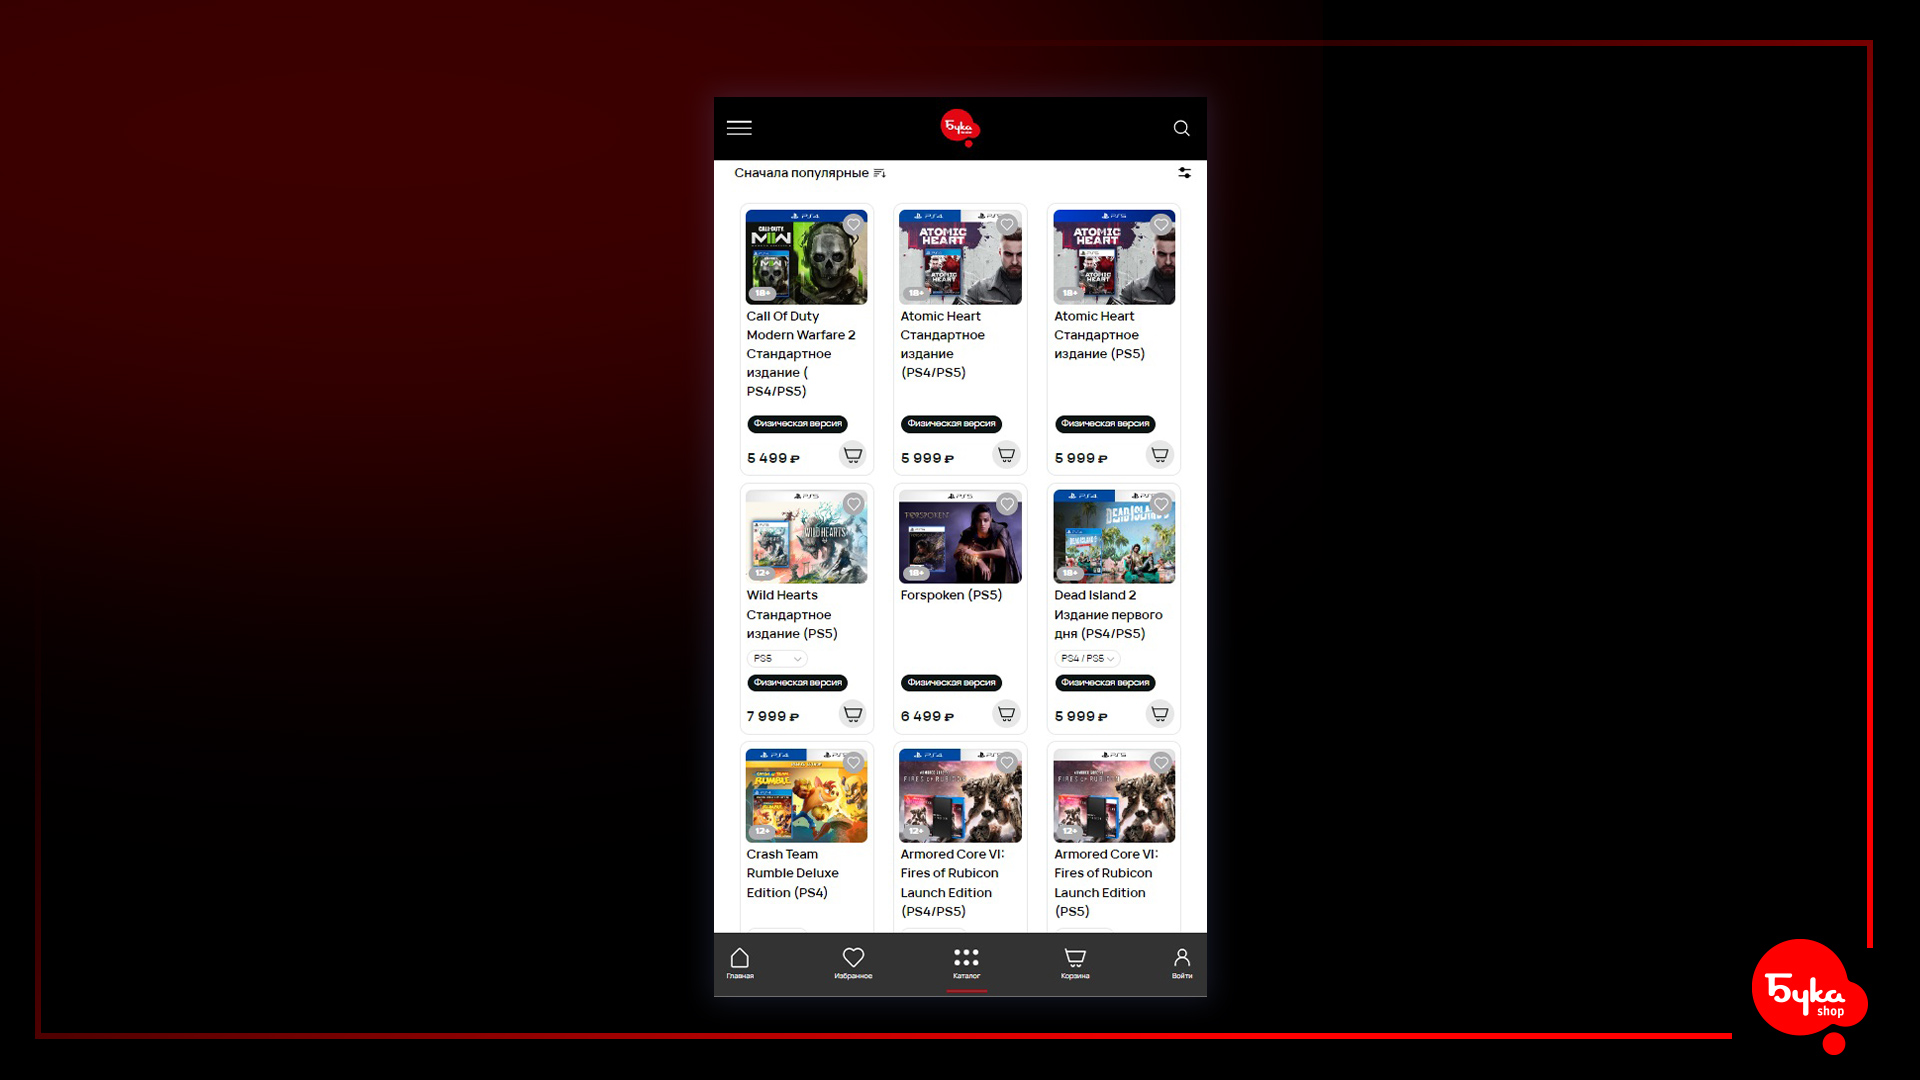This screenshot has width=1920, height=1080.
Task: Open the filter sliders icon
Action: [x=1184, y=173]
